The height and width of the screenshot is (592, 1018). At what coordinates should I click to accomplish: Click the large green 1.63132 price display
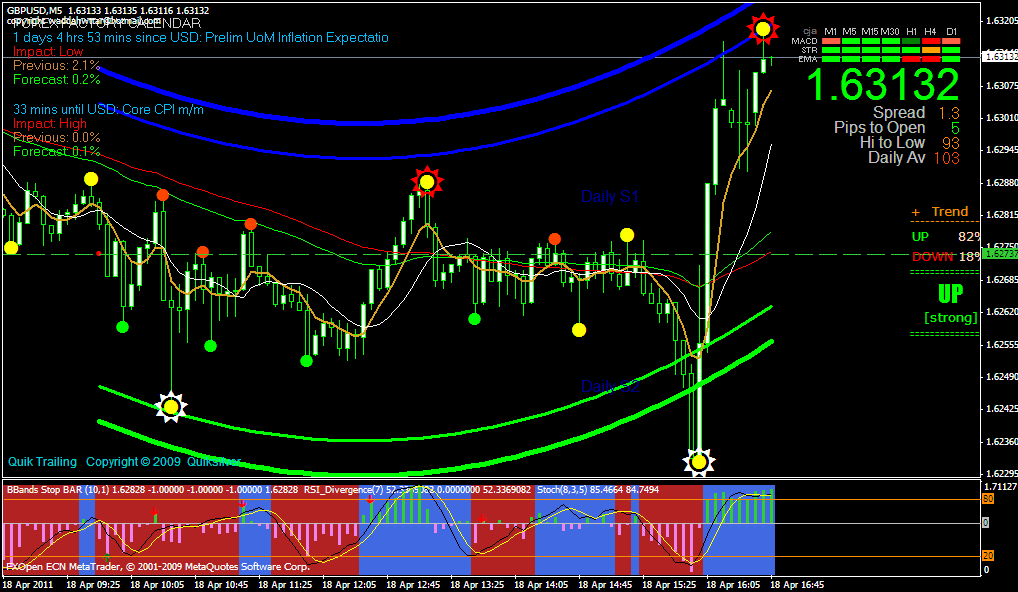tap(883, 85)
